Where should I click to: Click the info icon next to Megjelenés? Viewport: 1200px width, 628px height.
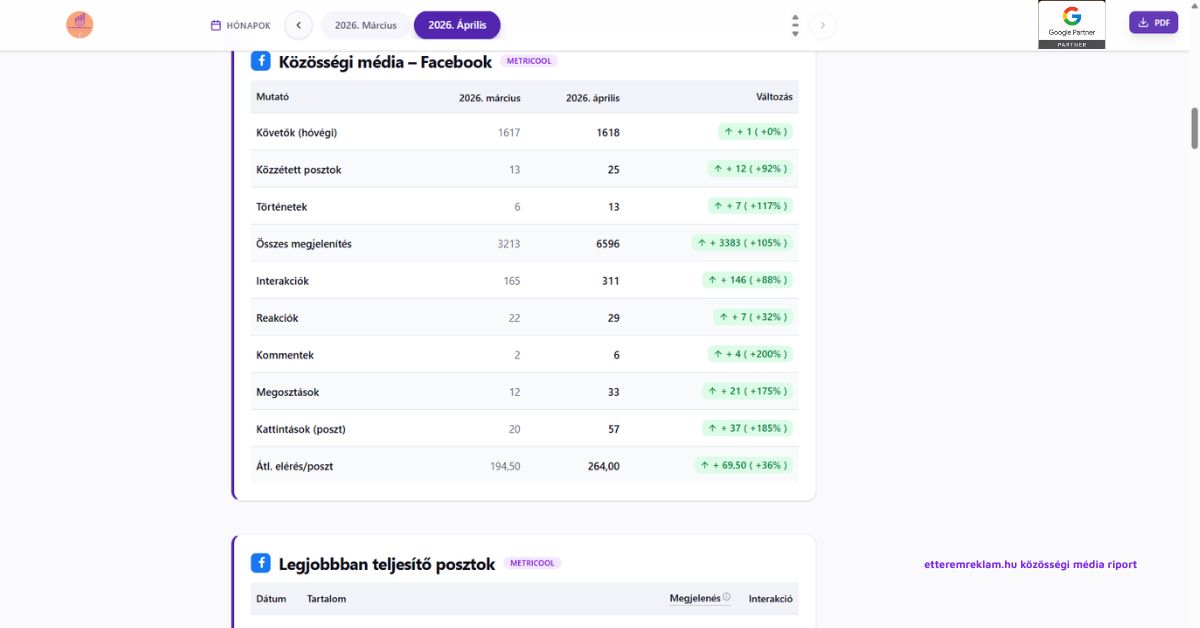[727, 598]
